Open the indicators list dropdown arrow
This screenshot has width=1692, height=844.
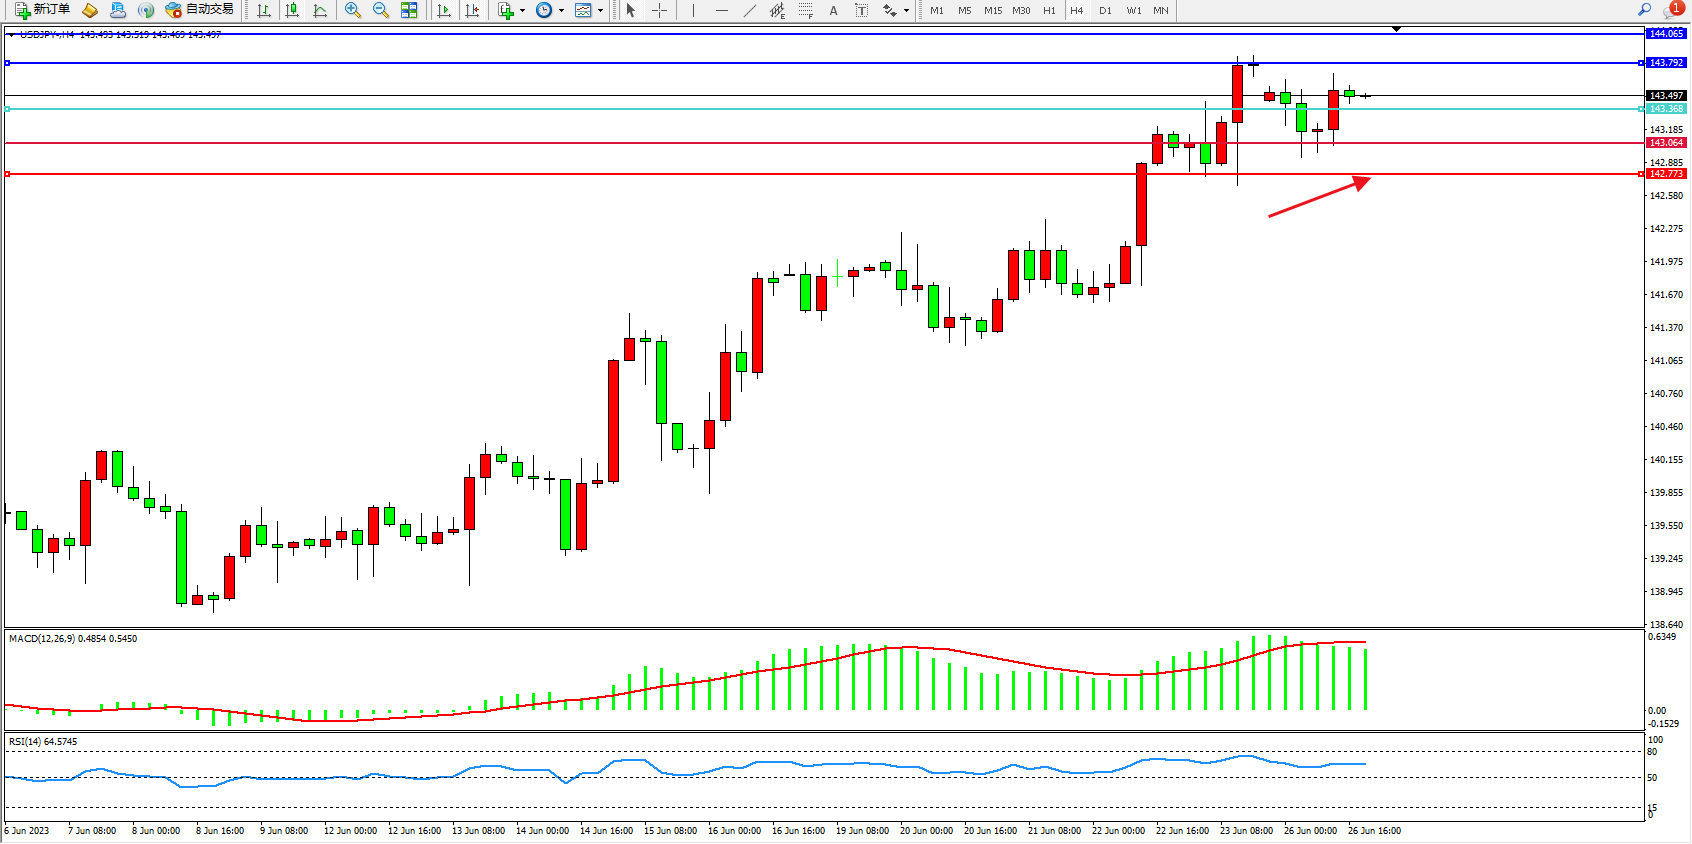522,11
